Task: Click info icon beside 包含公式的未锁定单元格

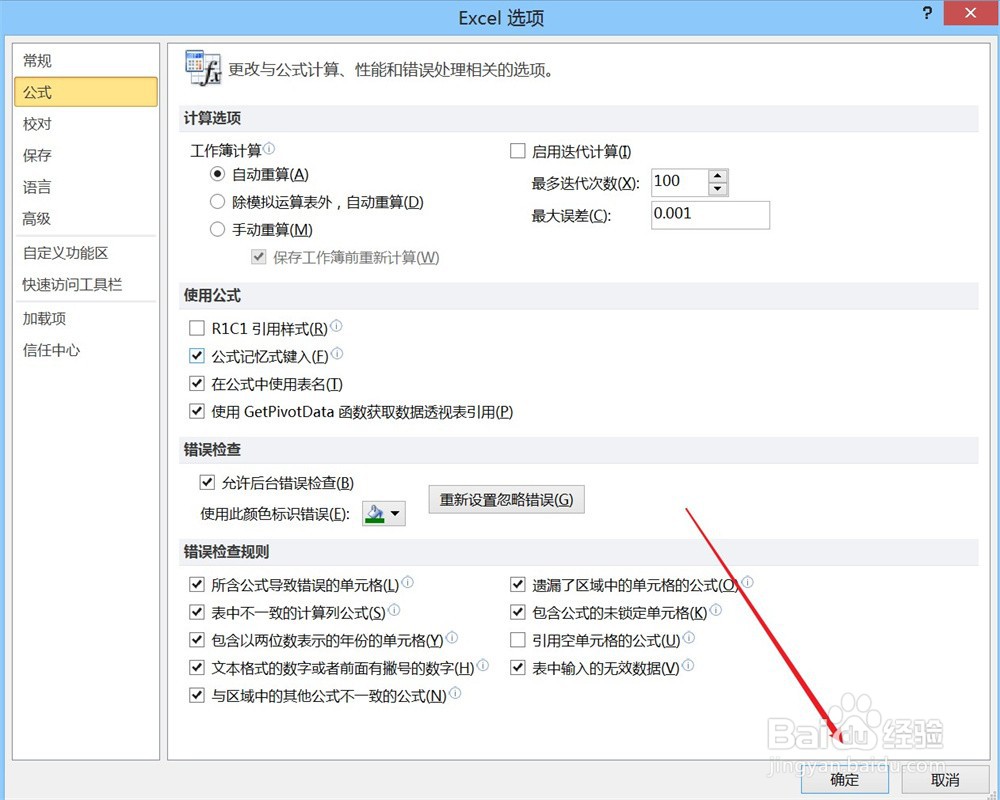Action: (x=716, y=610)
